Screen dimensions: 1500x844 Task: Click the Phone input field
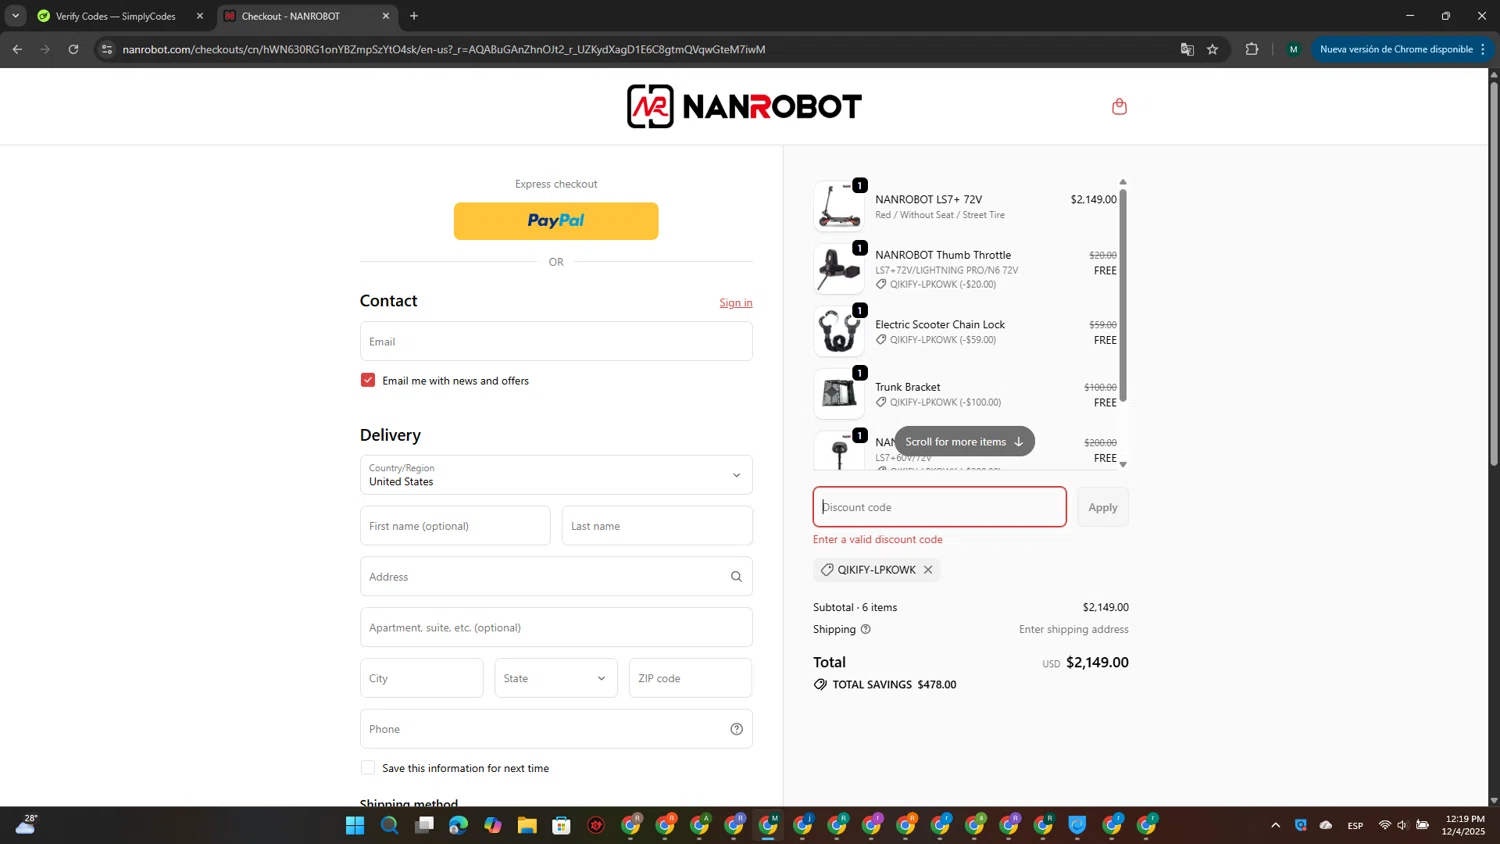click(x=556, y=729)
